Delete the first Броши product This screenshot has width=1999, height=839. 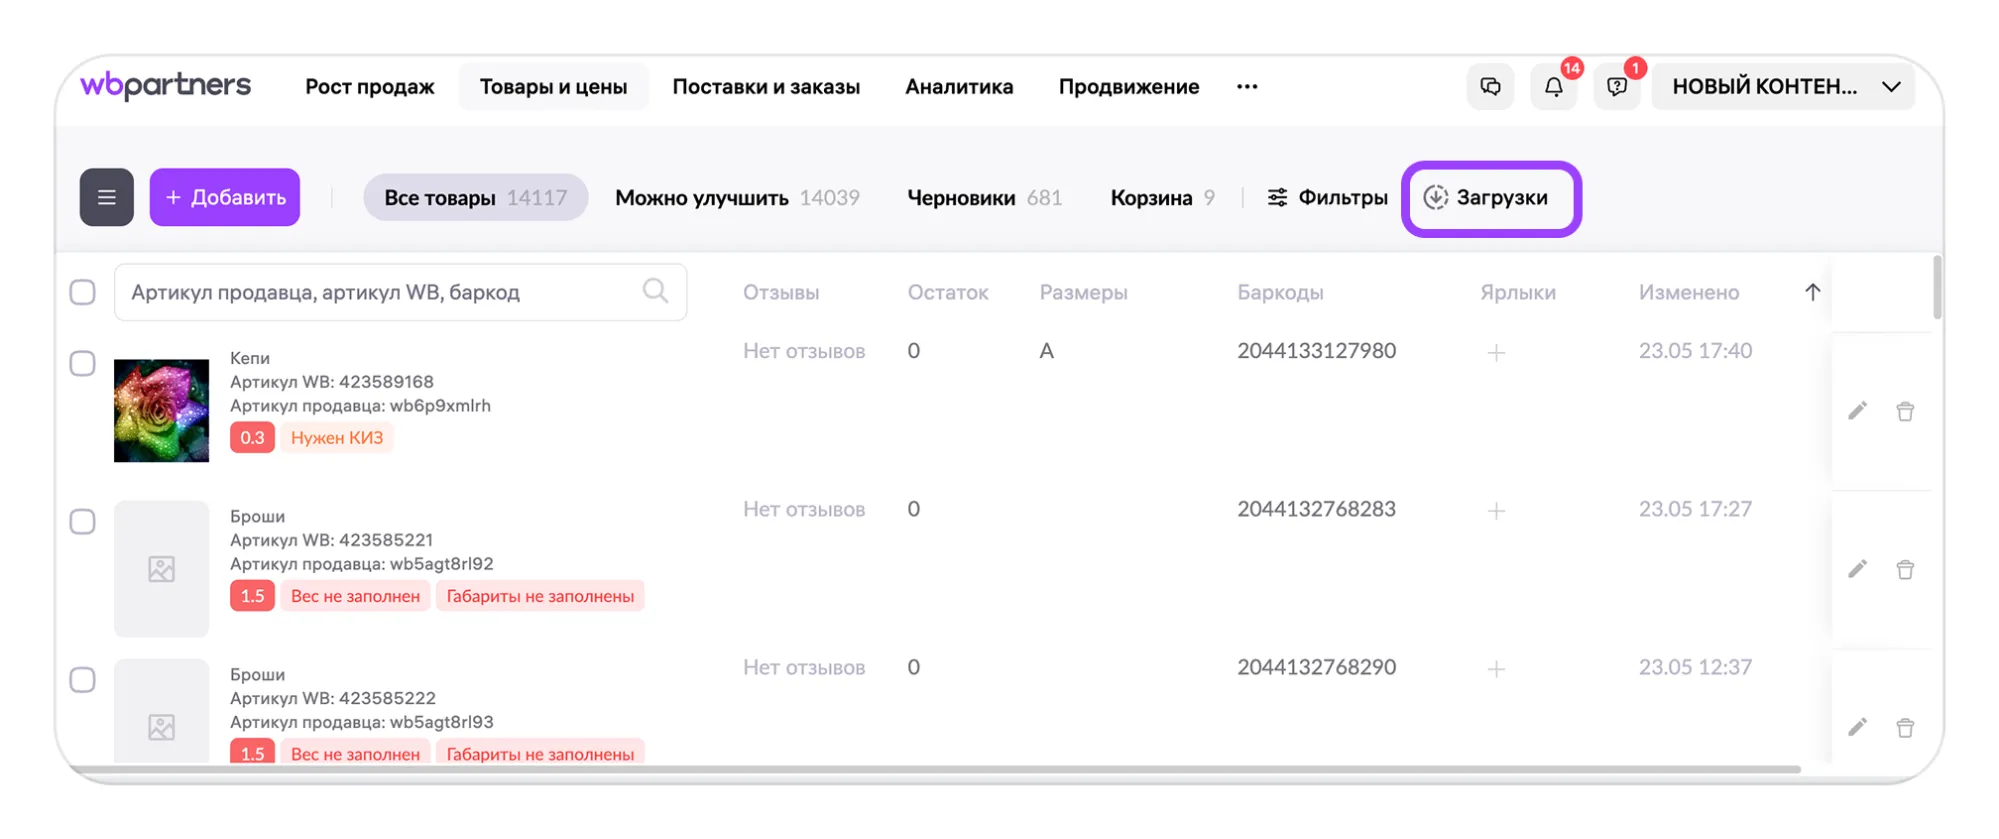pos(1905,569)
